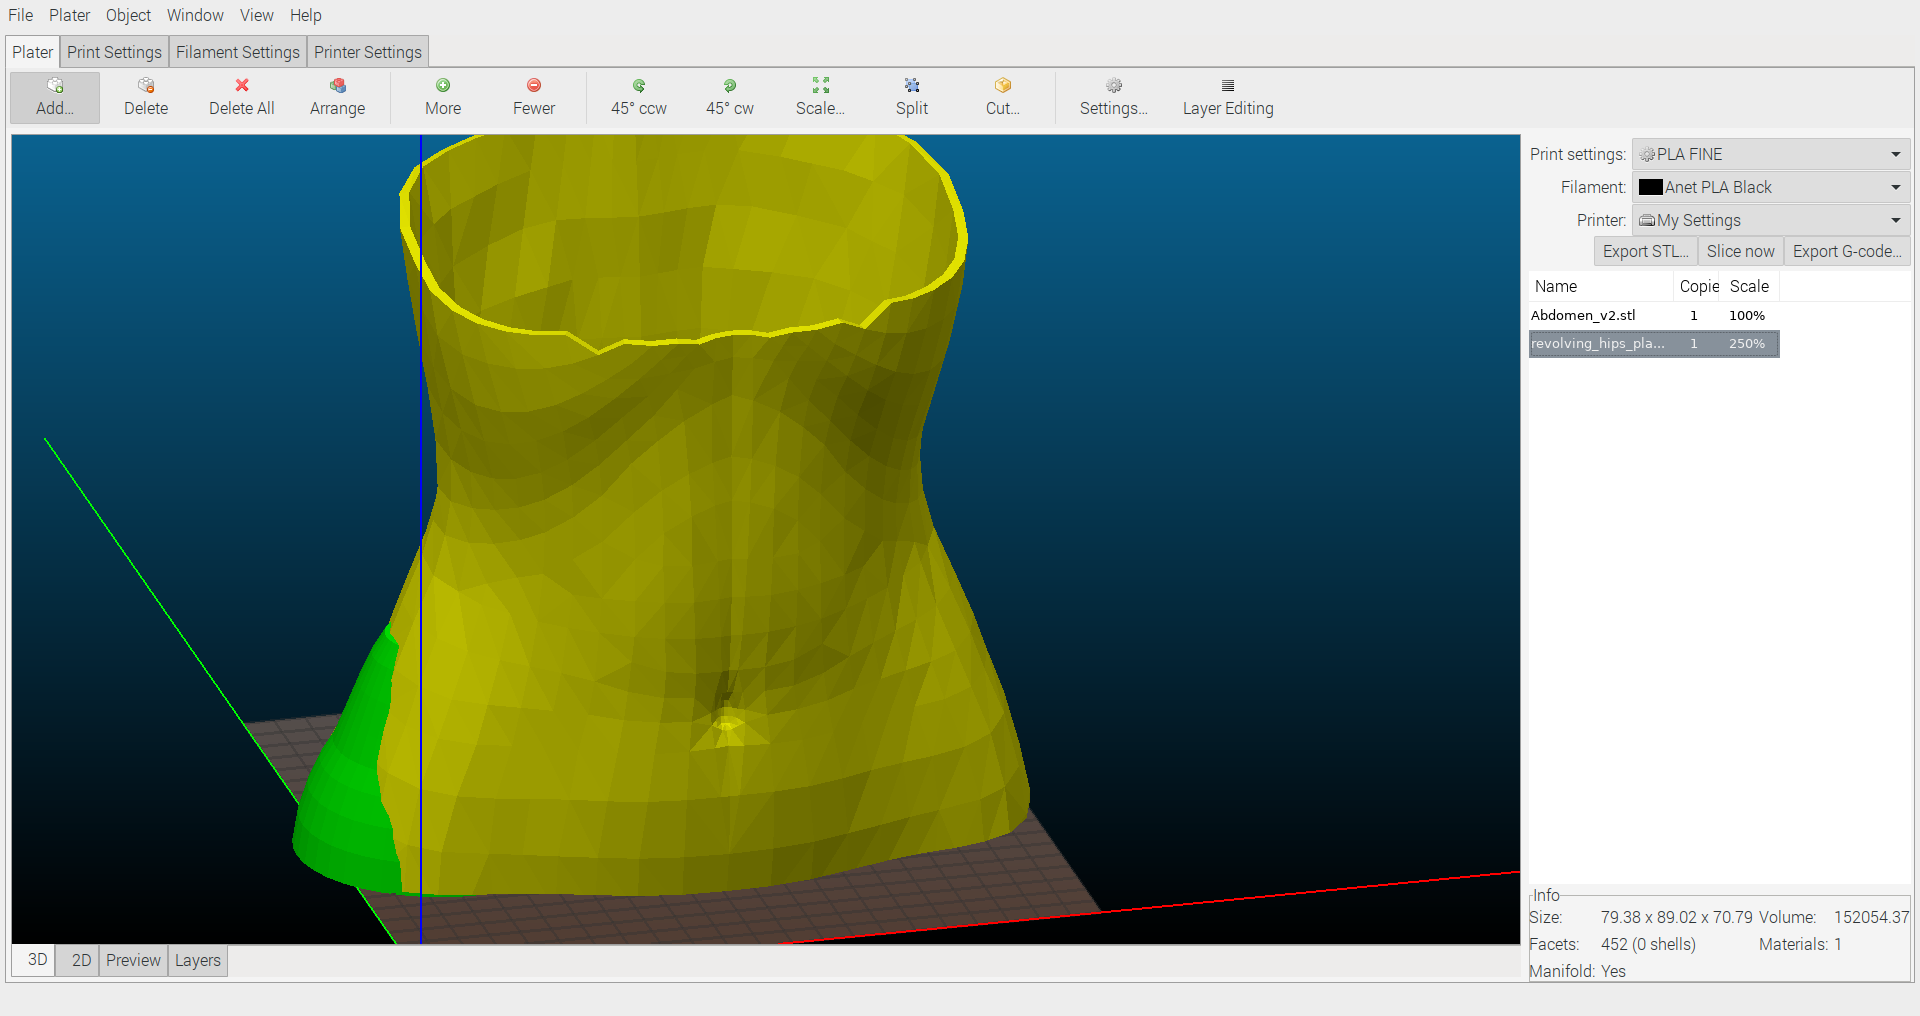This screenshot has width=1920, height=1016.
Task: Select the Plater tab
Action: point(33,52)
